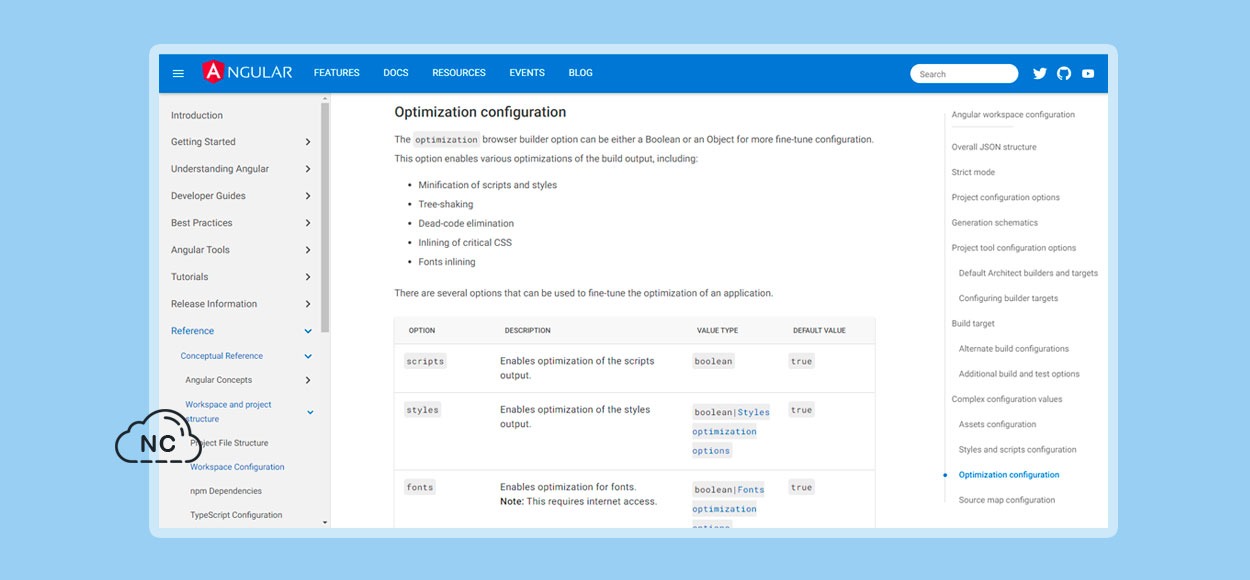The width and height of the screenshot is (1250, 580).
Task: Expand the Angular Concepts chevron
Action: pyautogui.click(x=308, y=380)
